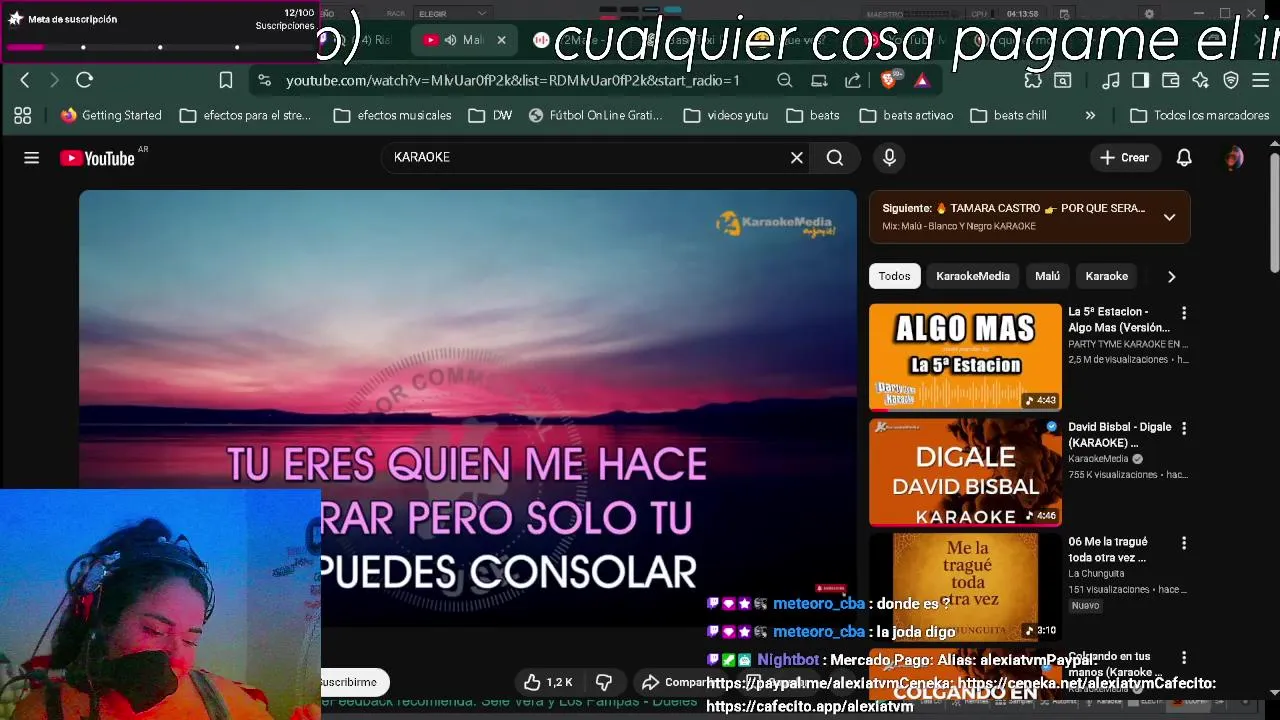The image size is (1280, 720).
Task: Like the video (1,2 K)
Action: pos(549,682)
